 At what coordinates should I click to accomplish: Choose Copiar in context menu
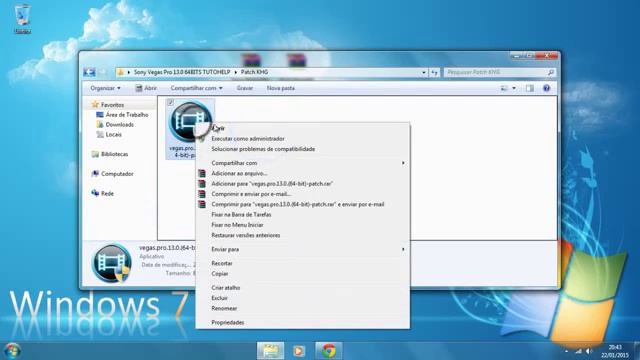tap(303, 273)
